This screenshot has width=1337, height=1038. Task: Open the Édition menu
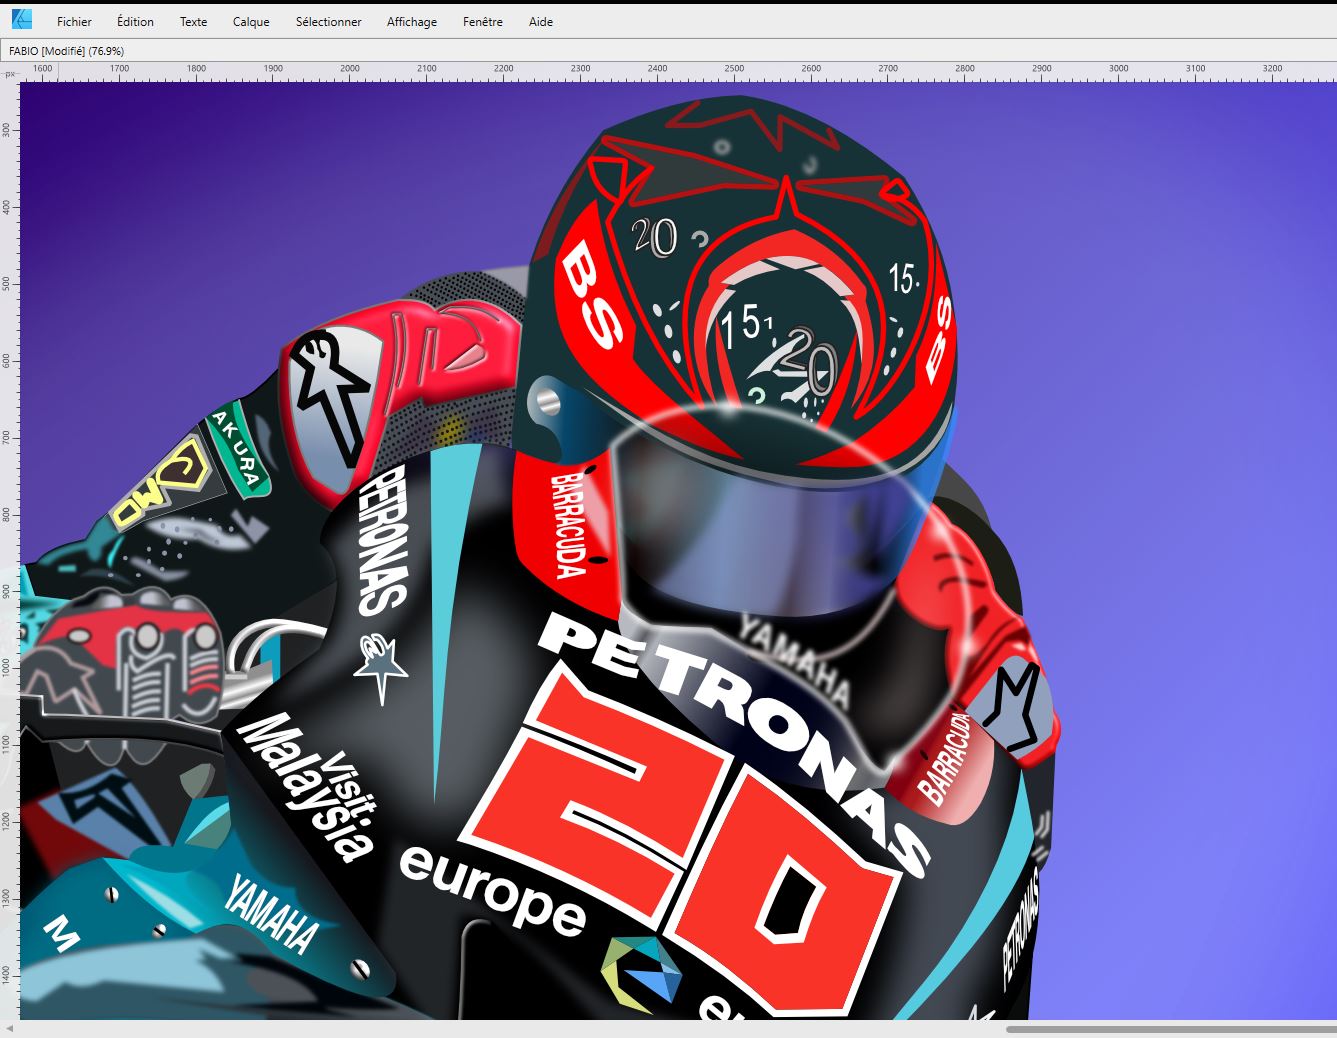click(135, 21)
